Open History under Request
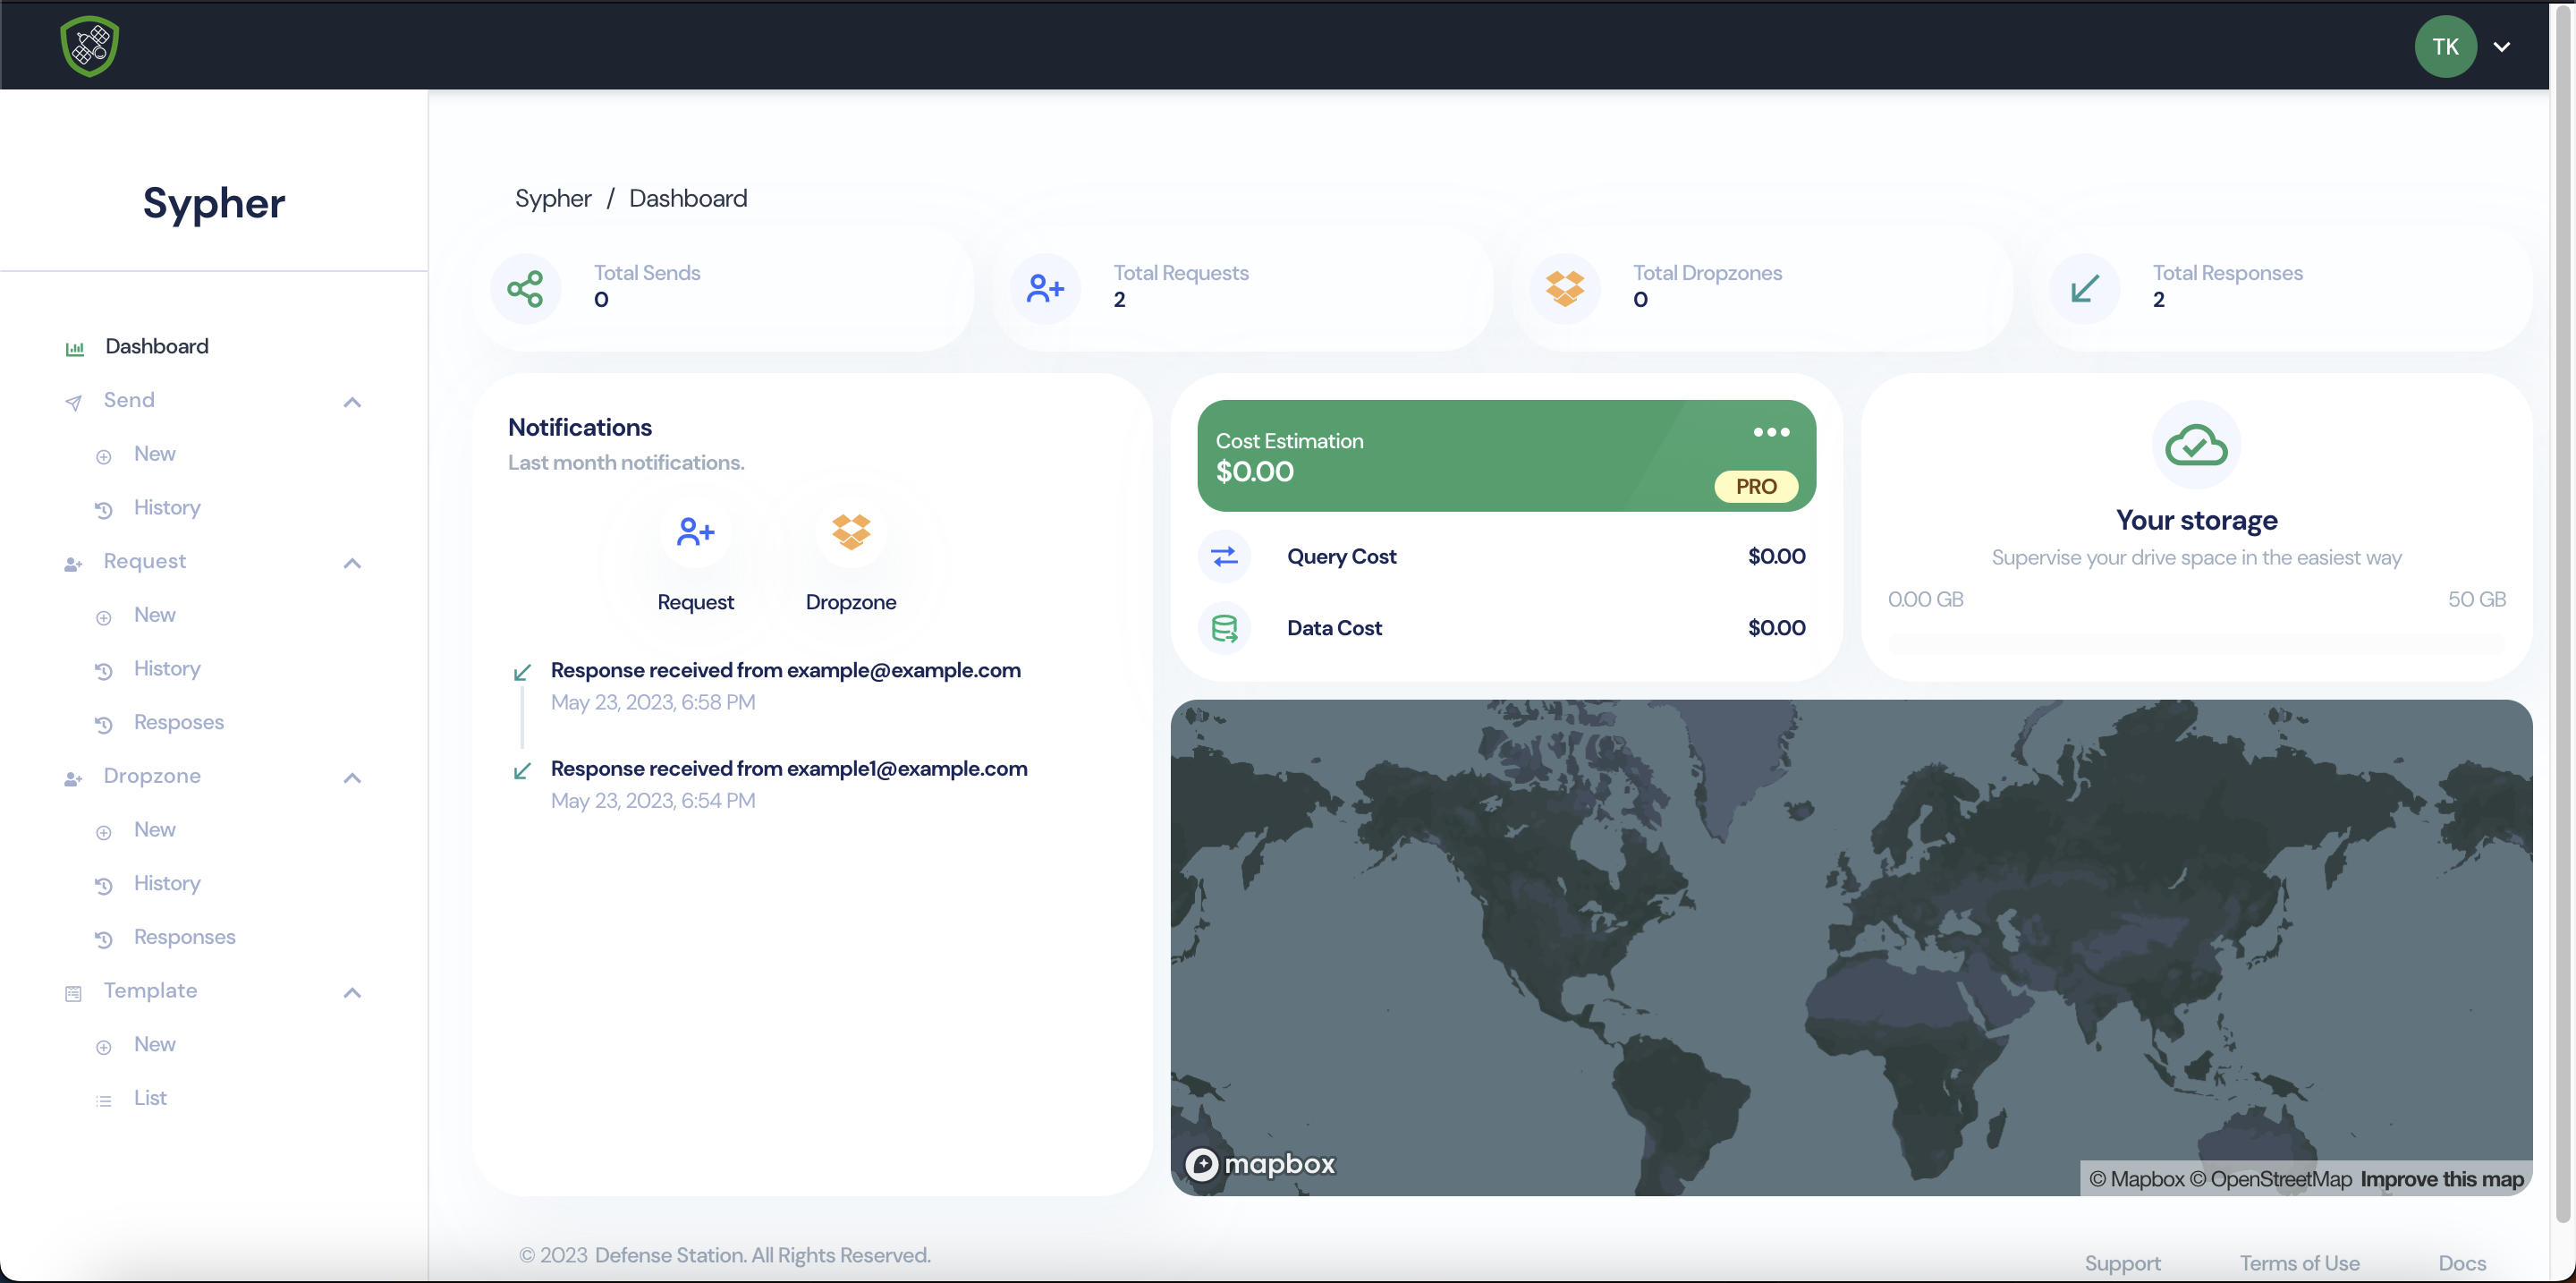This screenshot has height=1283, width=2576. (x=167, y=669)
